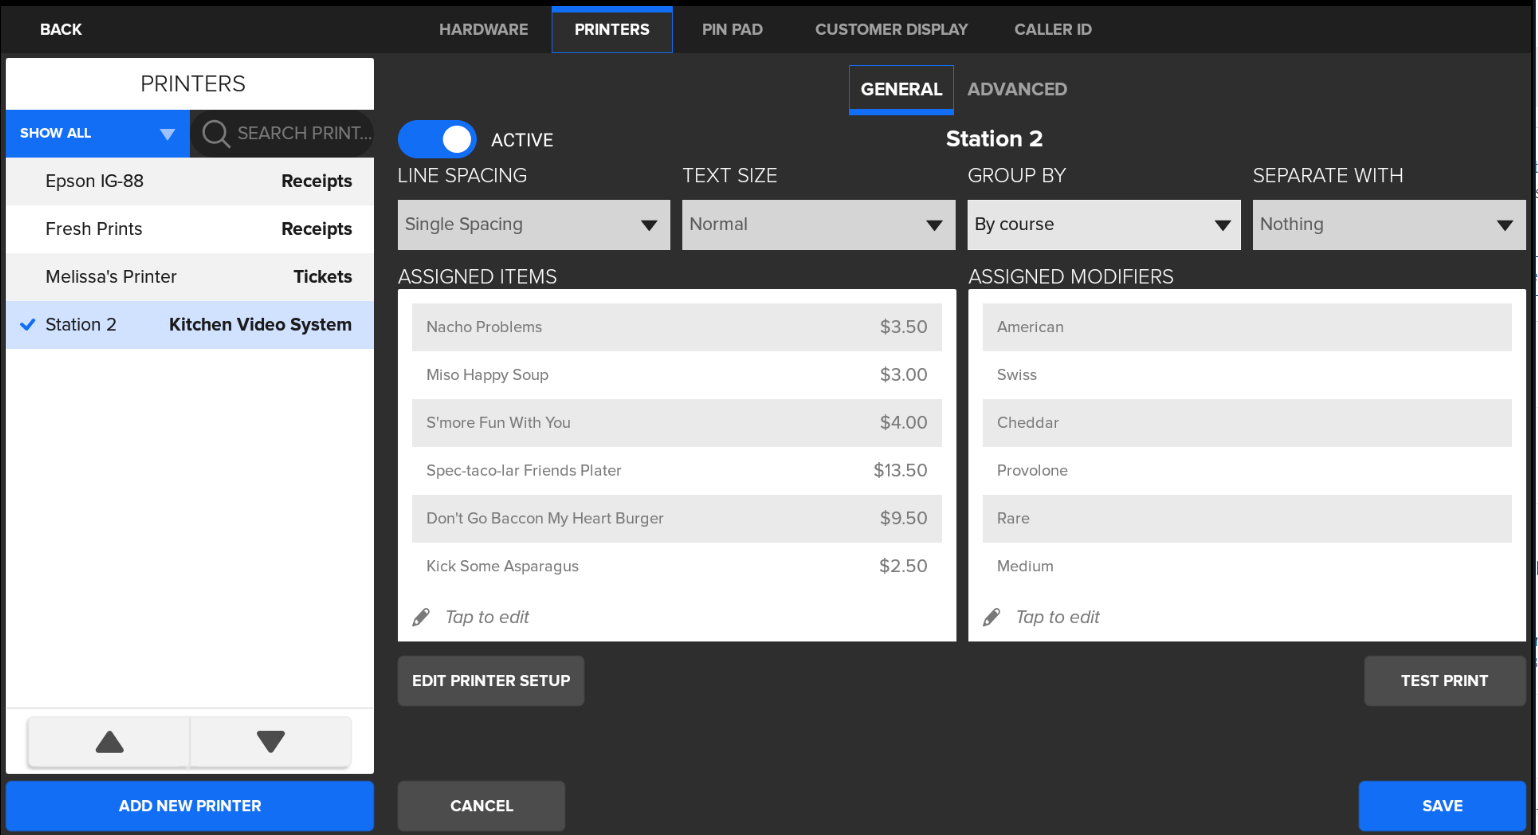Click the Search Printers input field

pos(303,133)
